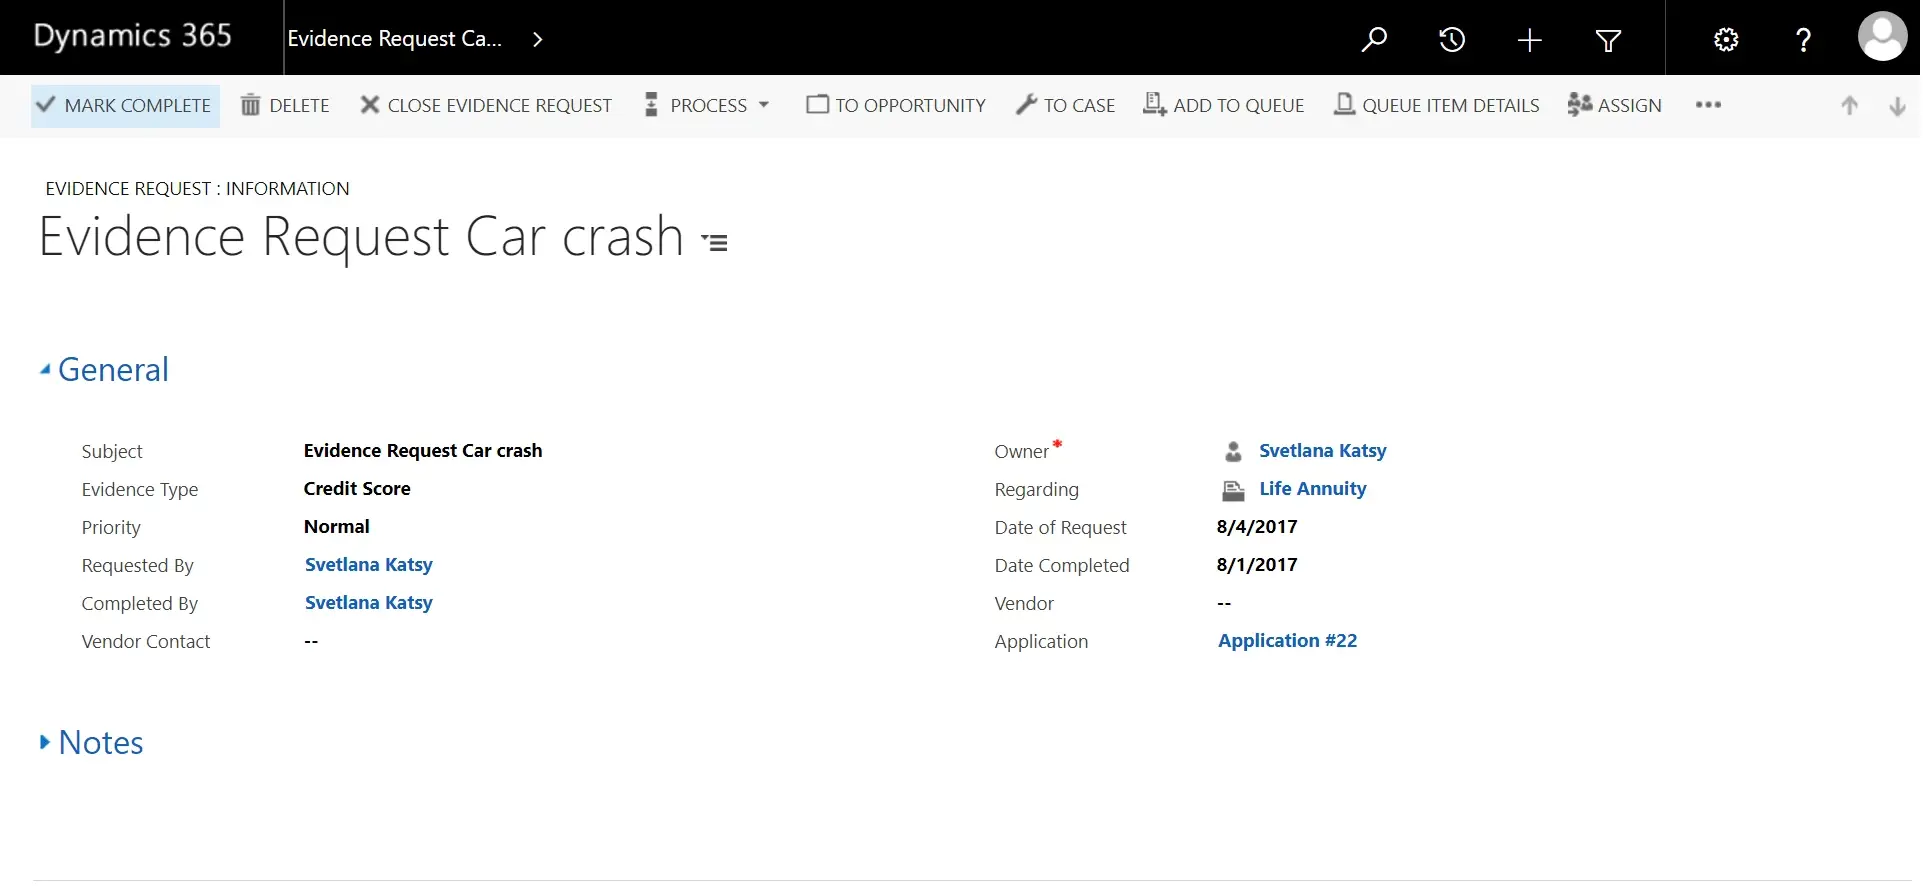Go to previous record up arrow

(x=1849, y=106)
